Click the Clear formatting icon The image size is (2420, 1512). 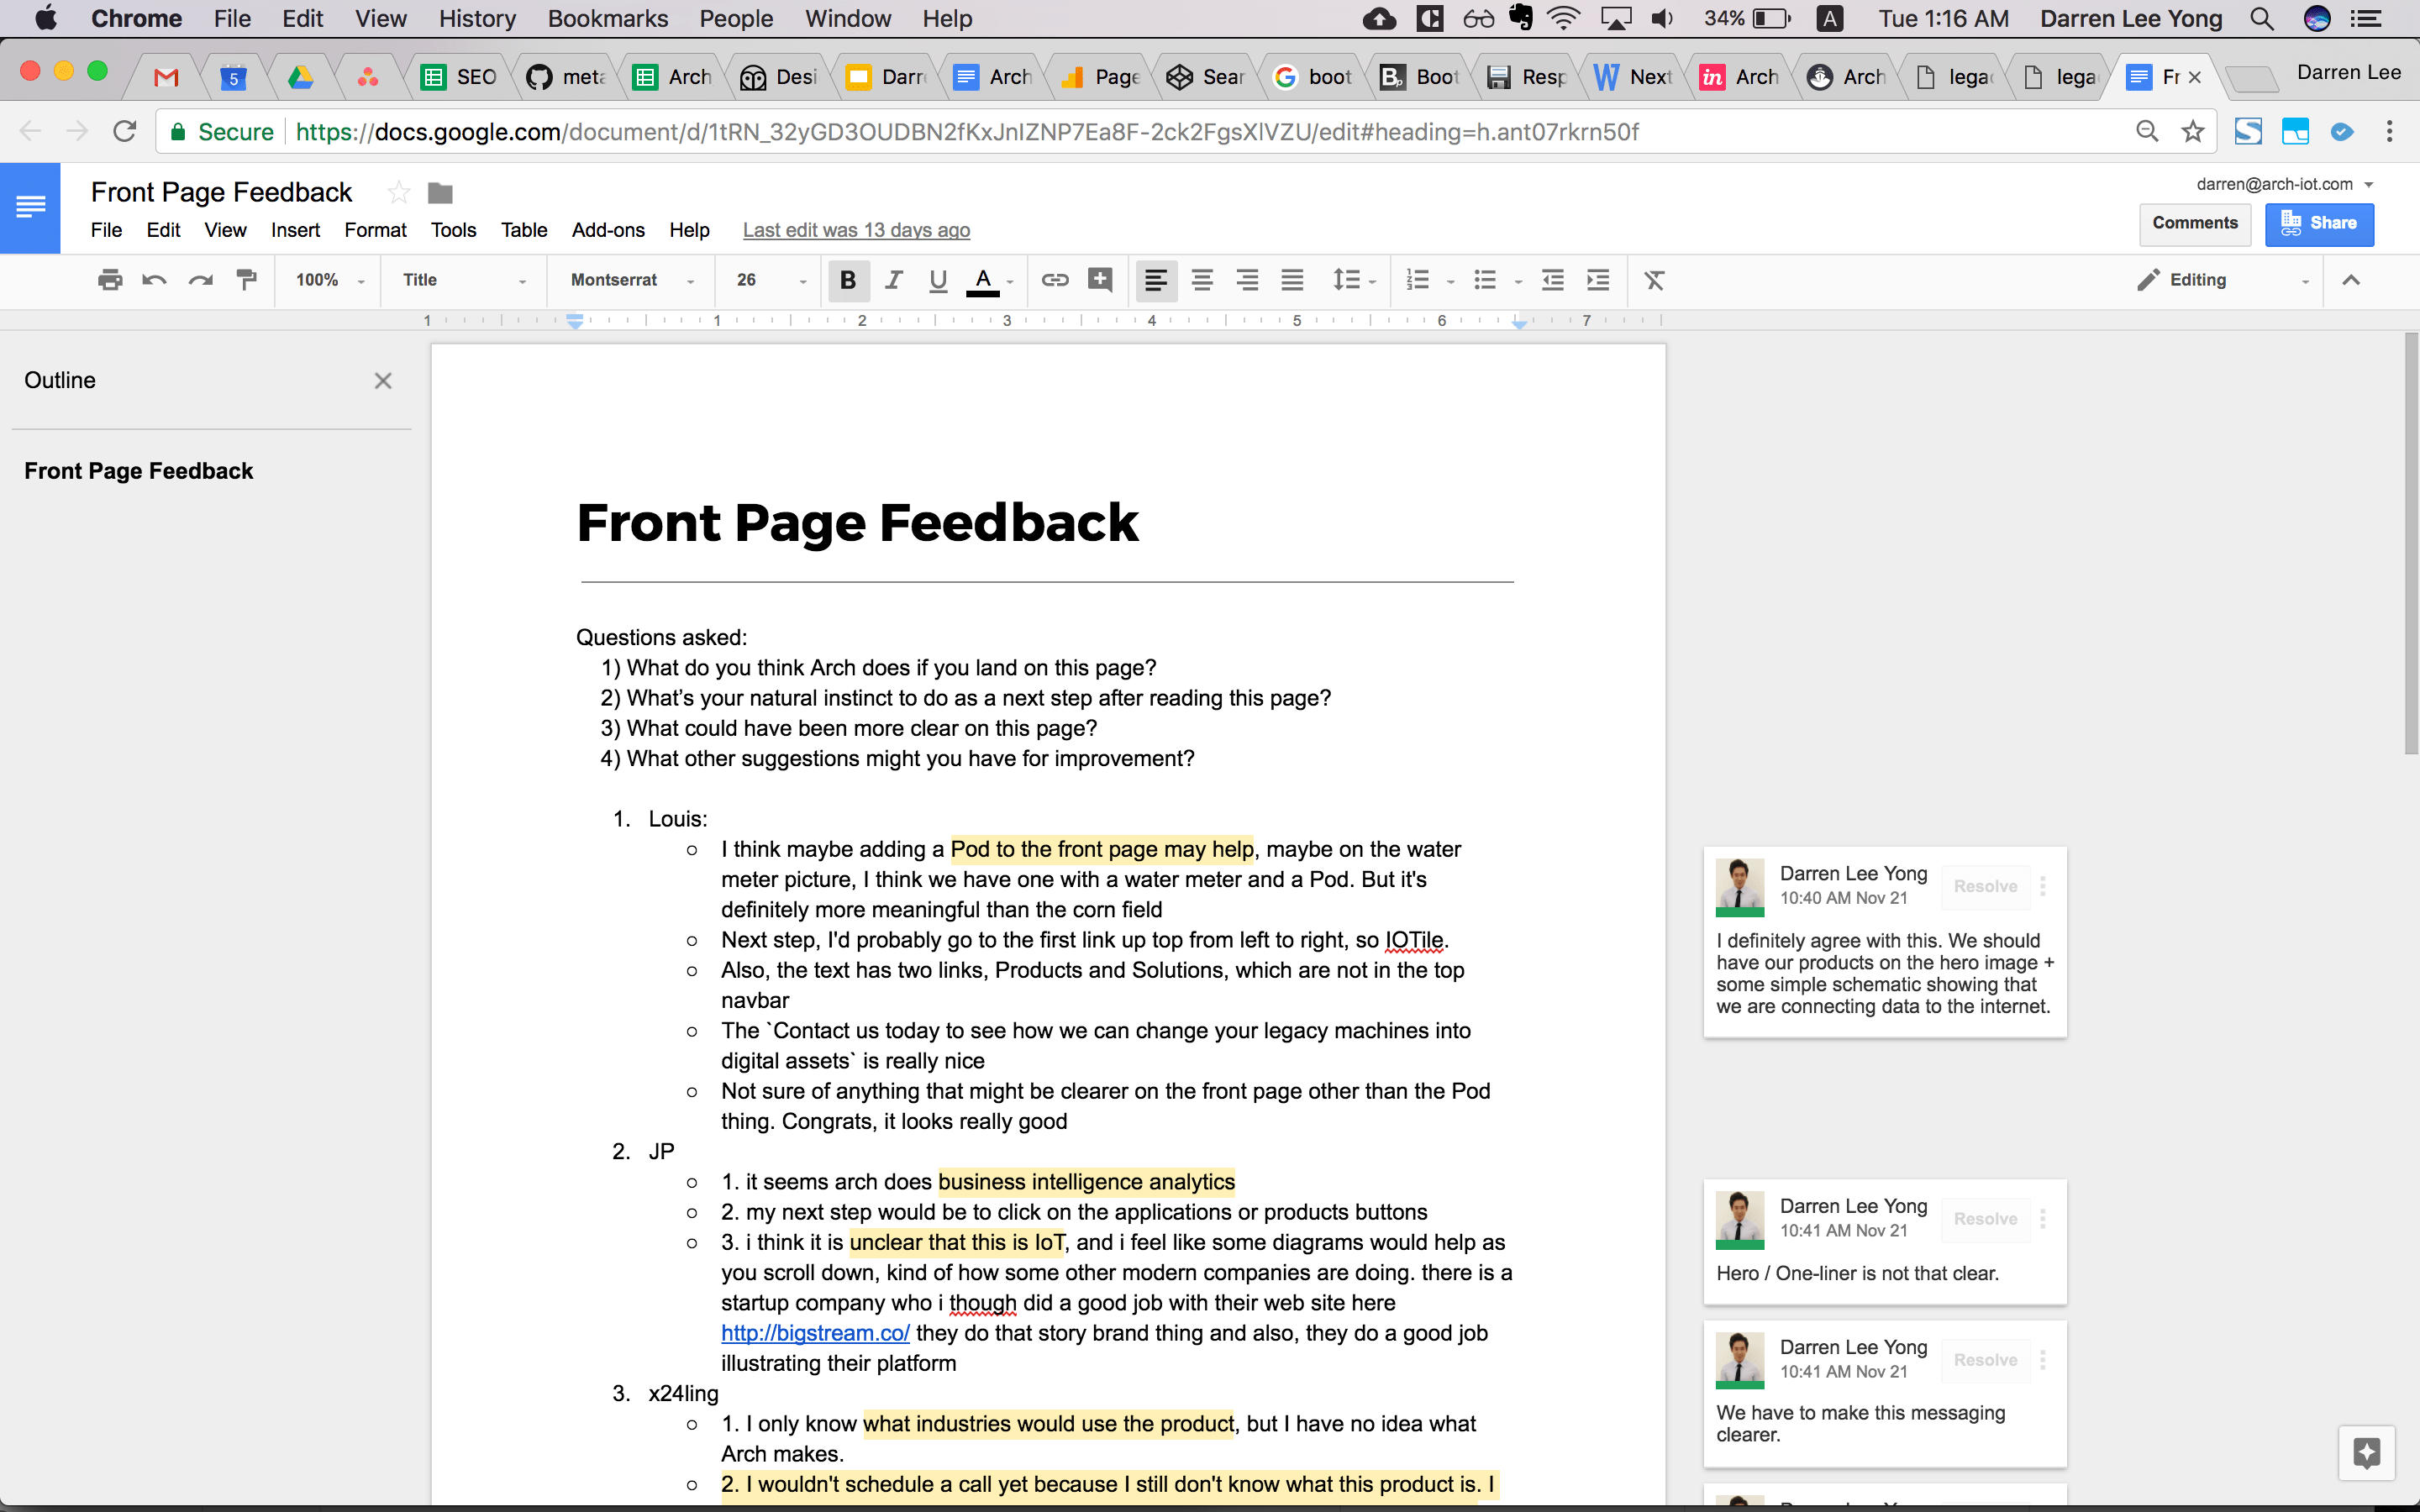click(1654, 280)
